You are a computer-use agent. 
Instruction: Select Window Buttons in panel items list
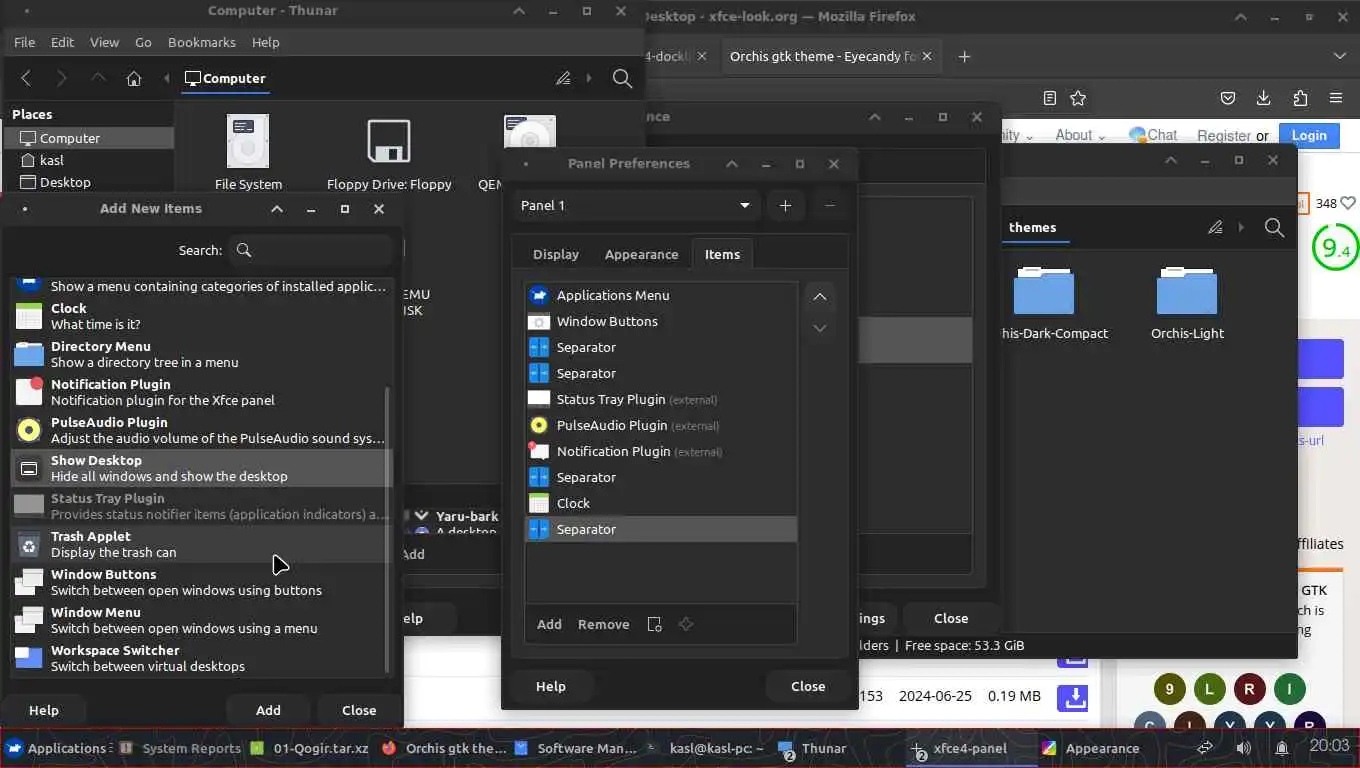point(661,321)
